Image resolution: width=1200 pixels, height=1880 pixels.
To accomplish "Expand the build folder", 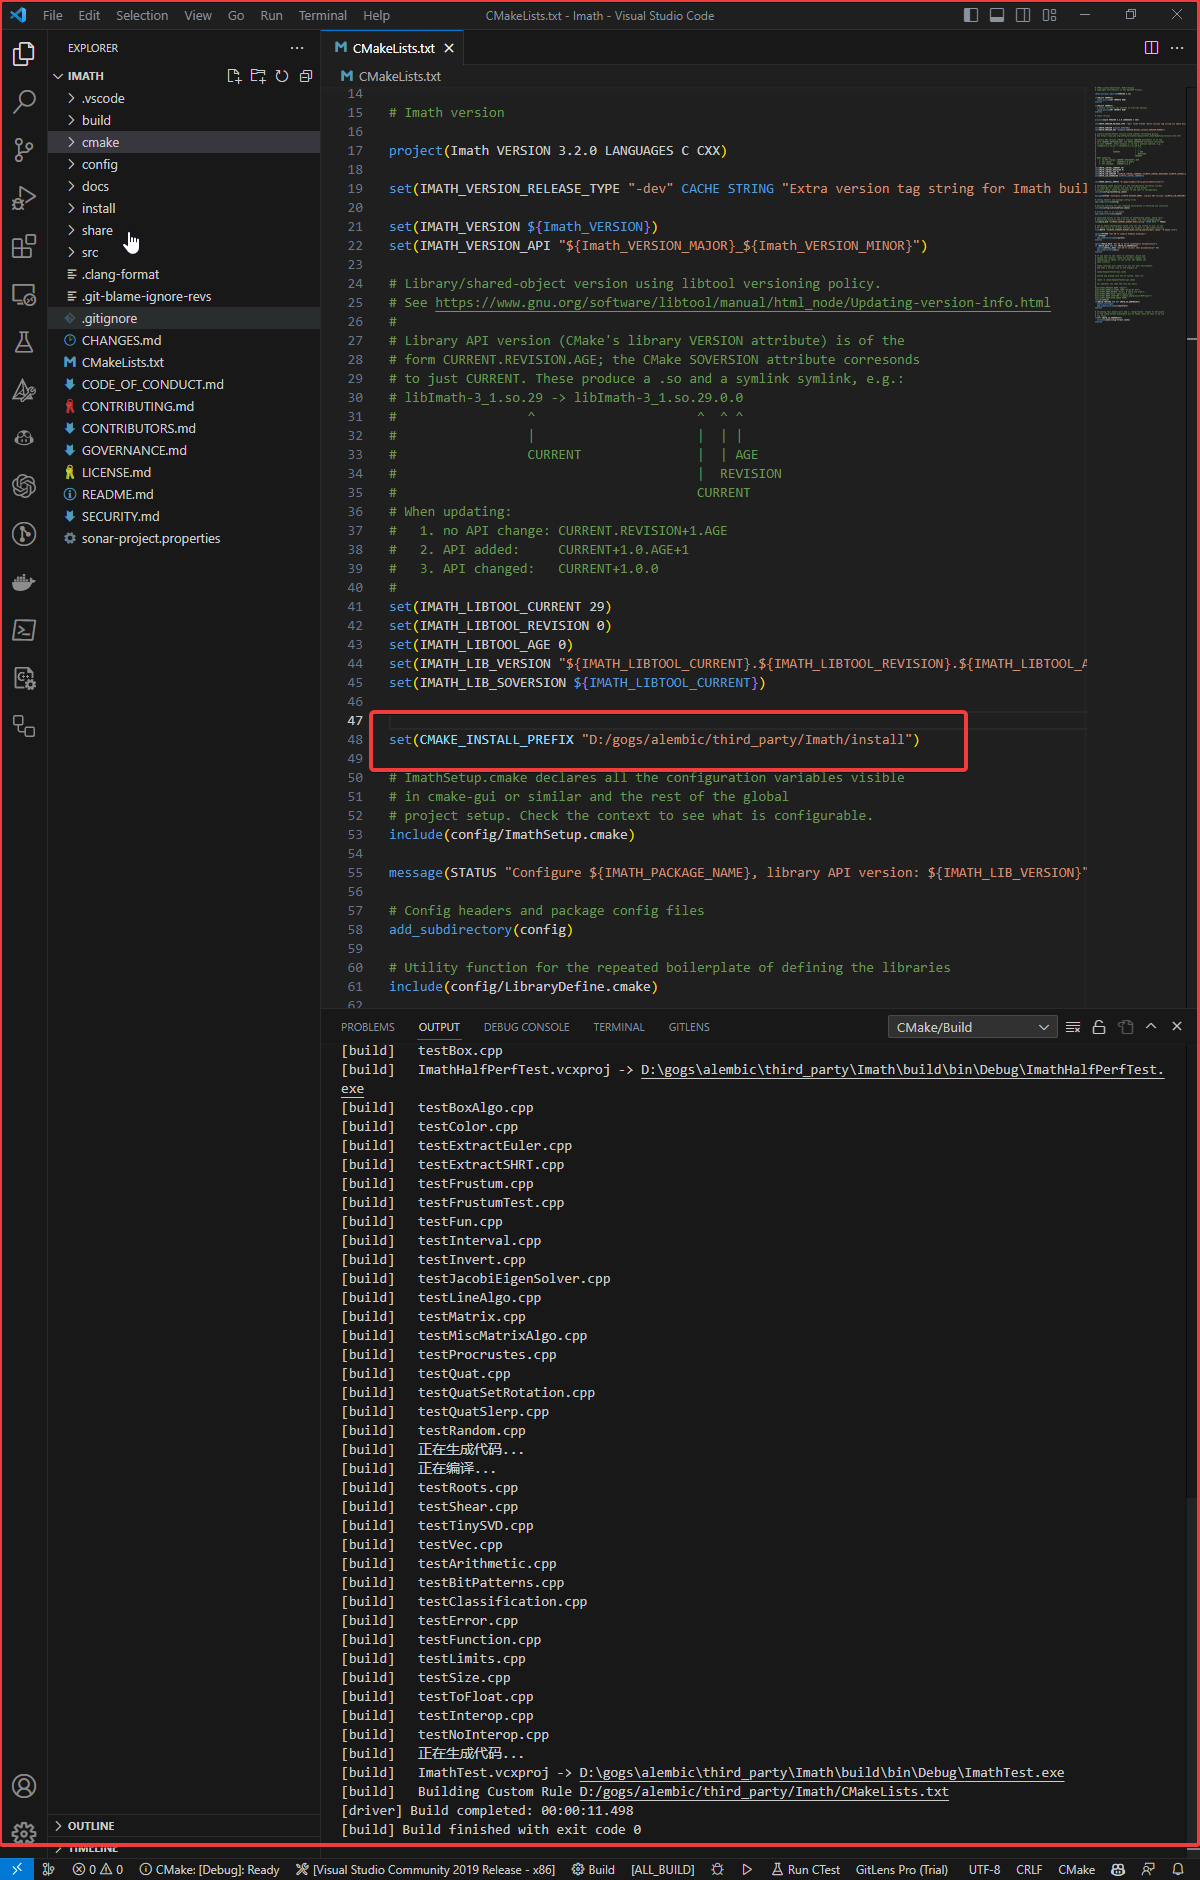I will click(x=186, y=120).
